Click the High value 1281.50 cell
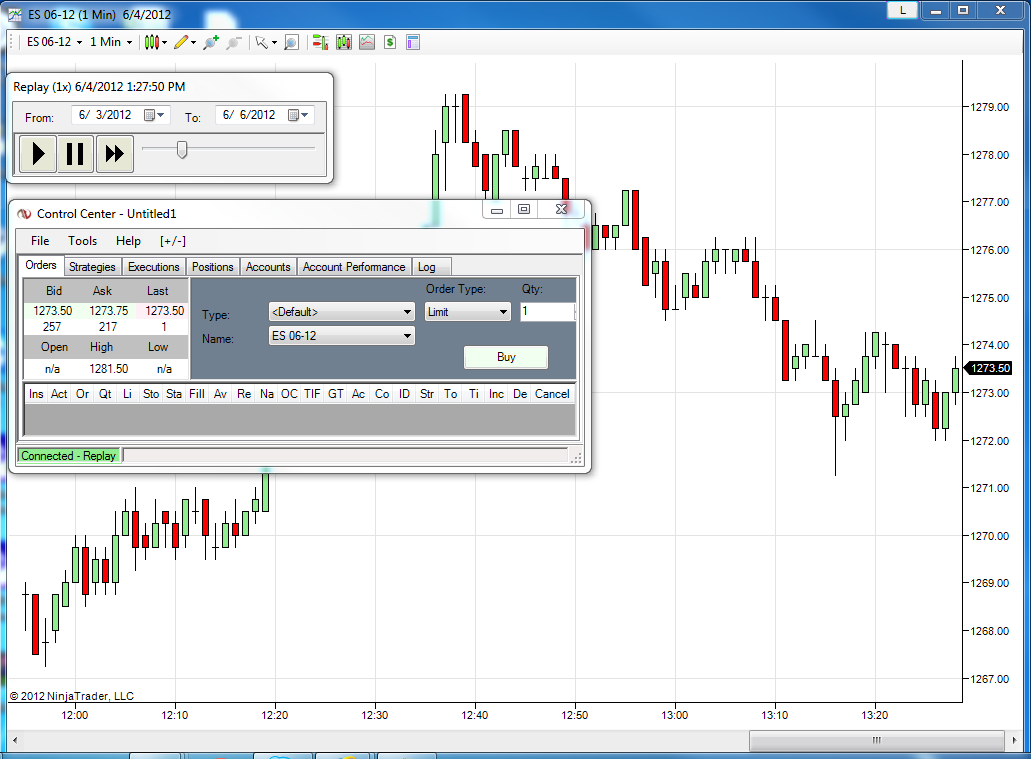The width and height of the screenshot is (1031, 759). tap(108, 369)
